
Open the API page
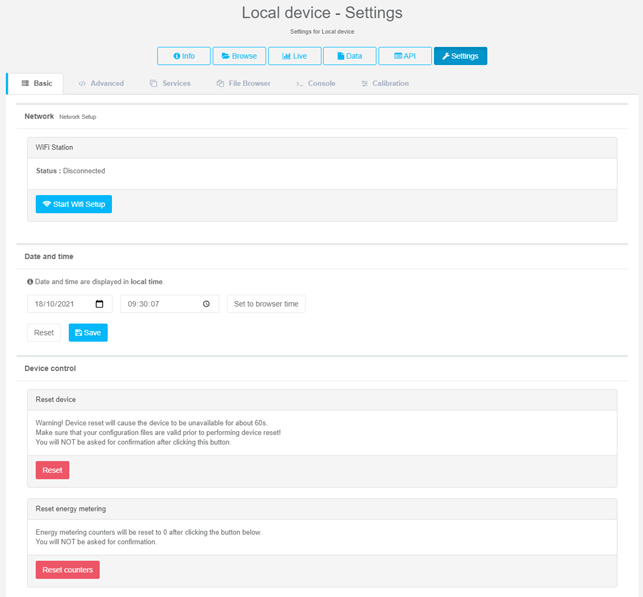(x=404, y=56)
